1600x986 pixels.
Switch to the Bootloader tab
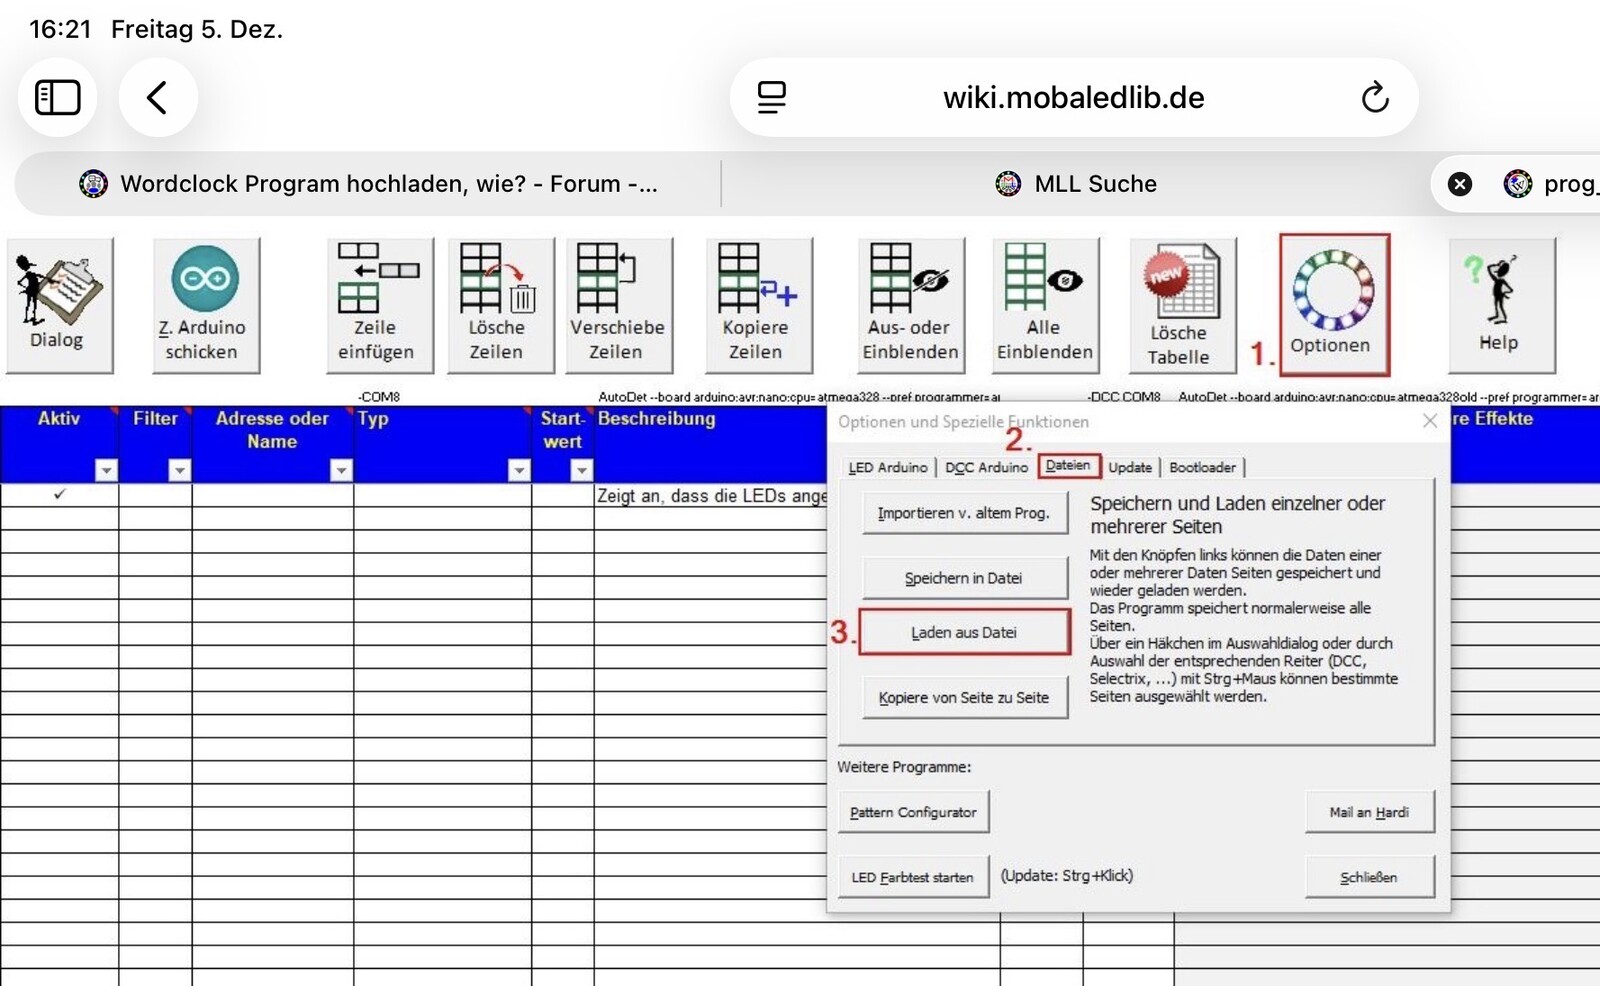coord(1202,467)
